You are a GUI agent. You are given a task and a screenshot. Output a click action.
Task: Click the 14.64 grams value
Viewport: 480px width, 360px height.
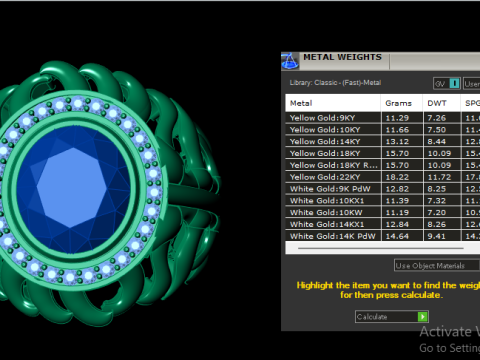[x=397, y=236]
